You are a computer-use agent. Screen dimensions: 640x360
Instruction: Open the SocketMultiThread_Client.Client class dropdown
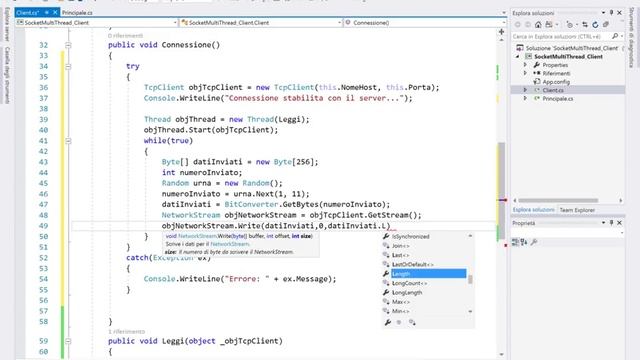(340, 23)
